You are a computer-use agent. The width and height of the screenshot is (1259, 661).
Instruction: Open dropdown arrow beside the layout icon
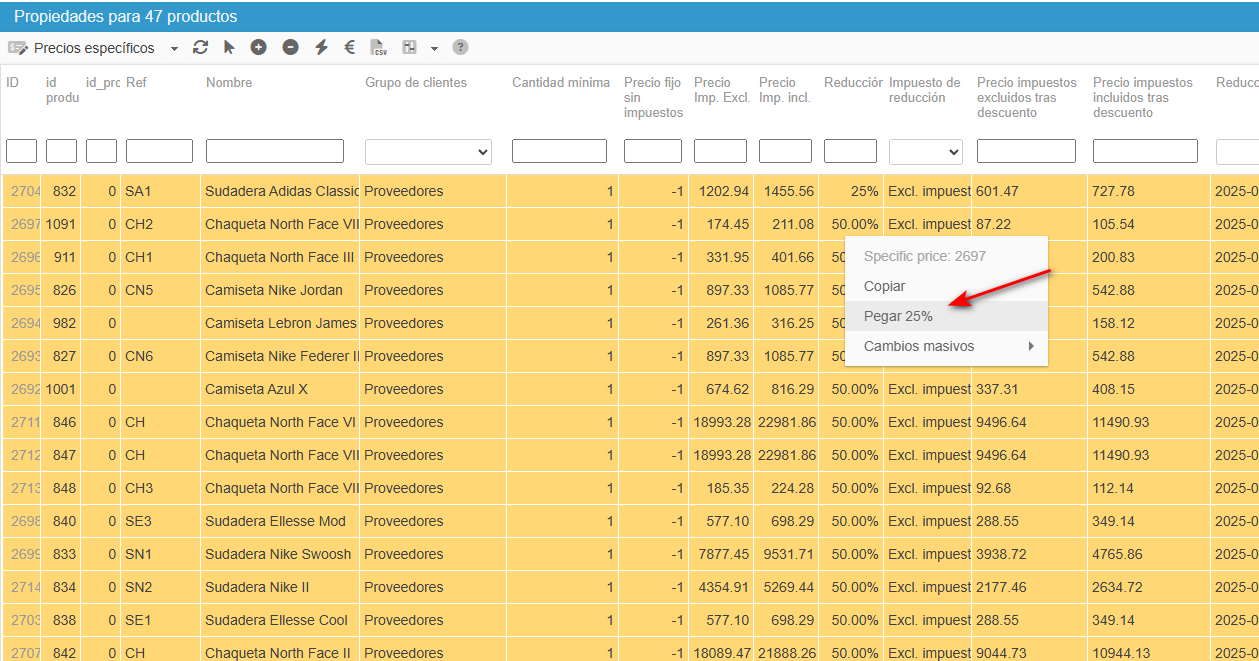click(434, 48)
